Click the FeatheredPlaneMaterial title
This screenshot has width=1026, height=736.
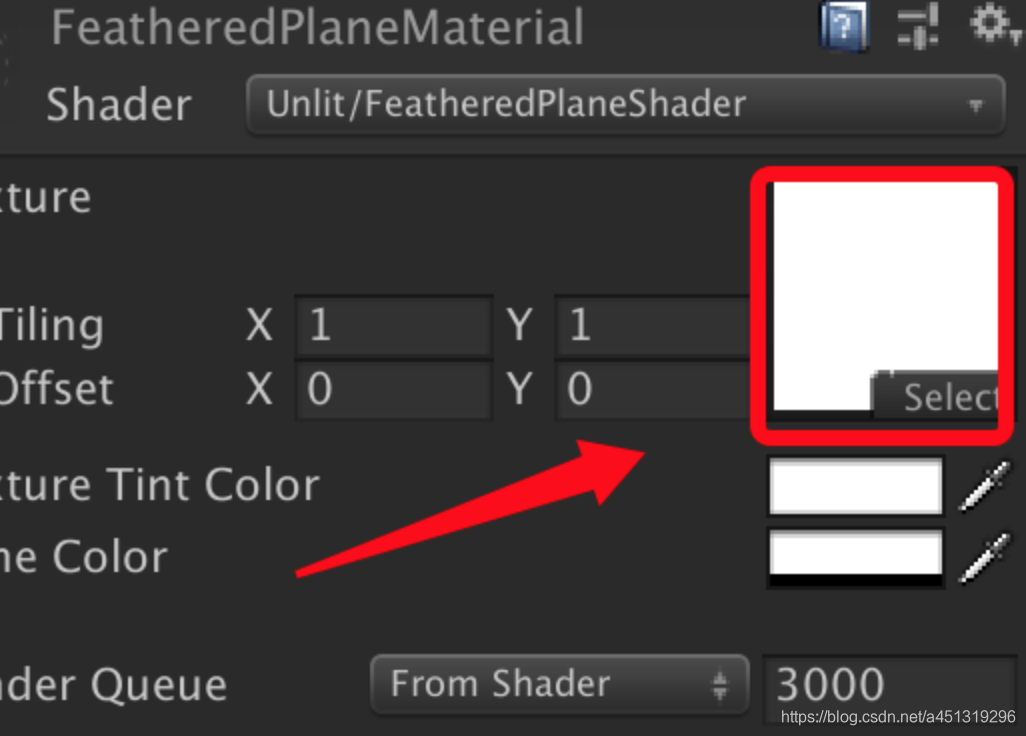317,27
